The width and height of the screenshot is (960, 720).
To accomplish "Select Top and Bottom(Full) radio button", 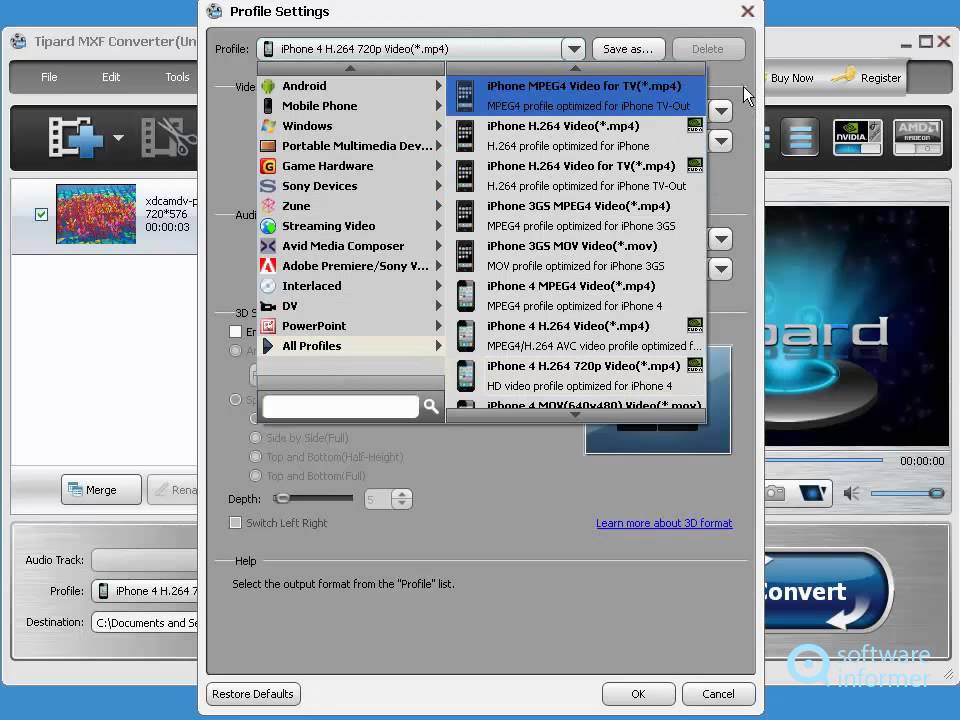I will [255, 476].
